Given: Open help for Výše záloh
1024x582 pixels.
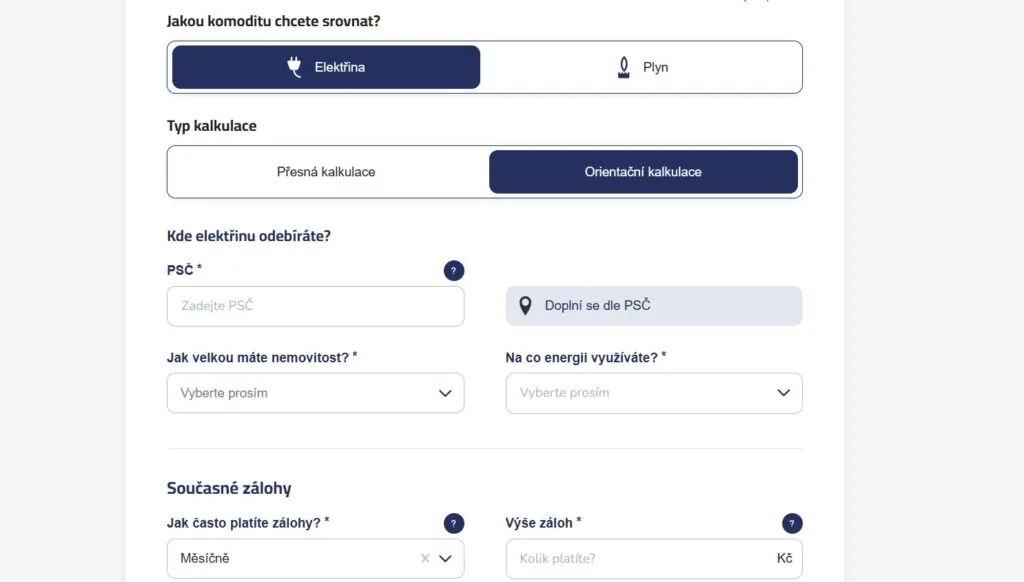Looking at the screenshot, I should pos(792,523).
